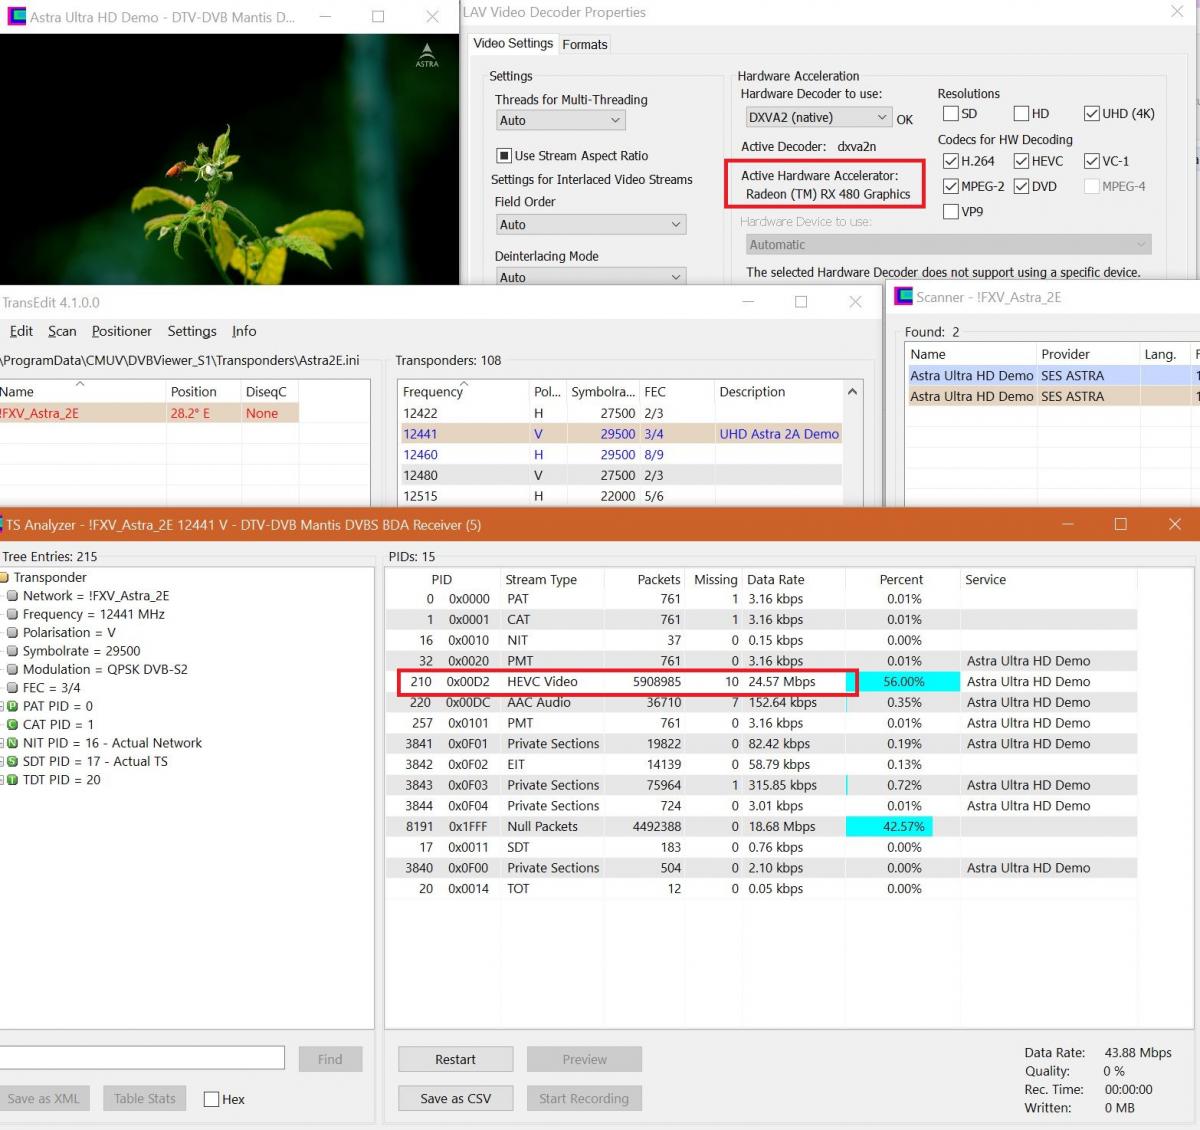
Task: Click the 56.00% percent bar for HEVC Video
Action: click(x=903, y=682)
